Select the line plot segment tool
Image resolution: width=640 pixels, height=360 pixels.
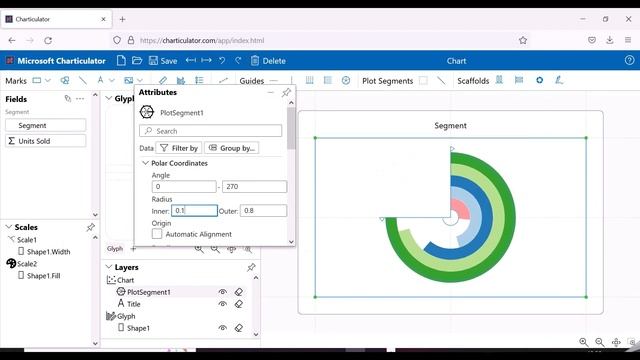441,80
